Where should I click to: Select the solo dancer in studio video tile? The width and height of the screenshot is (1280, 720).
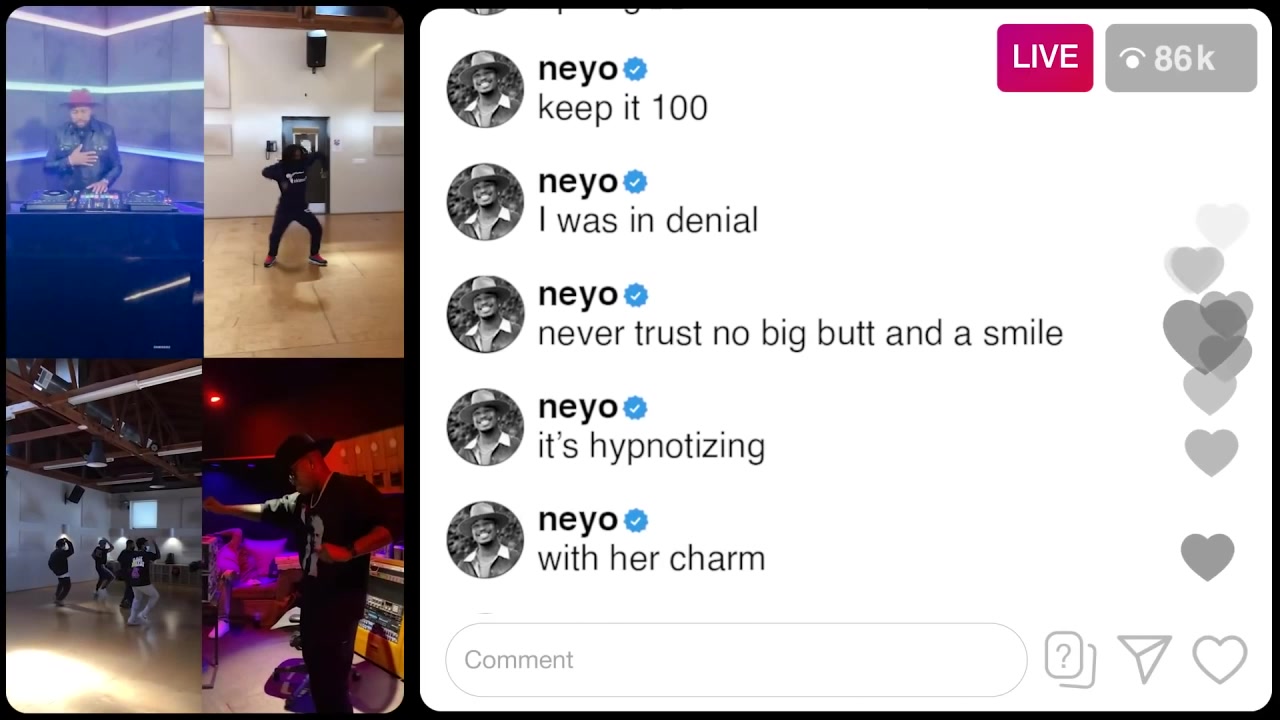pyautogui.click(x=304, y=182)
